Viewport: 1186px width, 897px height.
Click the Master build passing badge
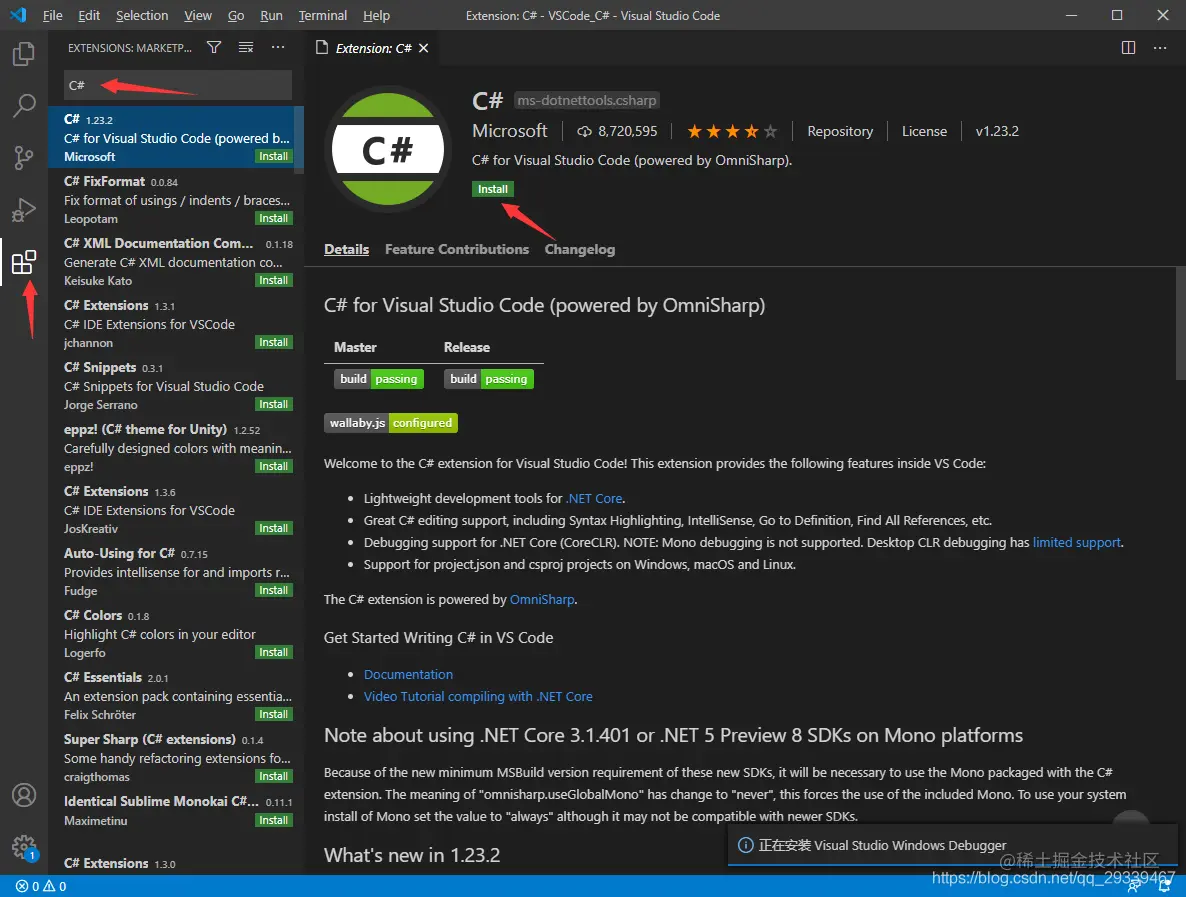point(379,379)
